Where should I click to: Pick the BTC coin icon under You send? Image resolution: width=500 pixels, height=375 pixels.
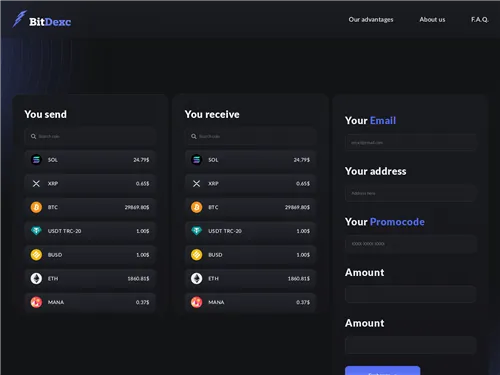pyautogui.click(x=36, y=207)
